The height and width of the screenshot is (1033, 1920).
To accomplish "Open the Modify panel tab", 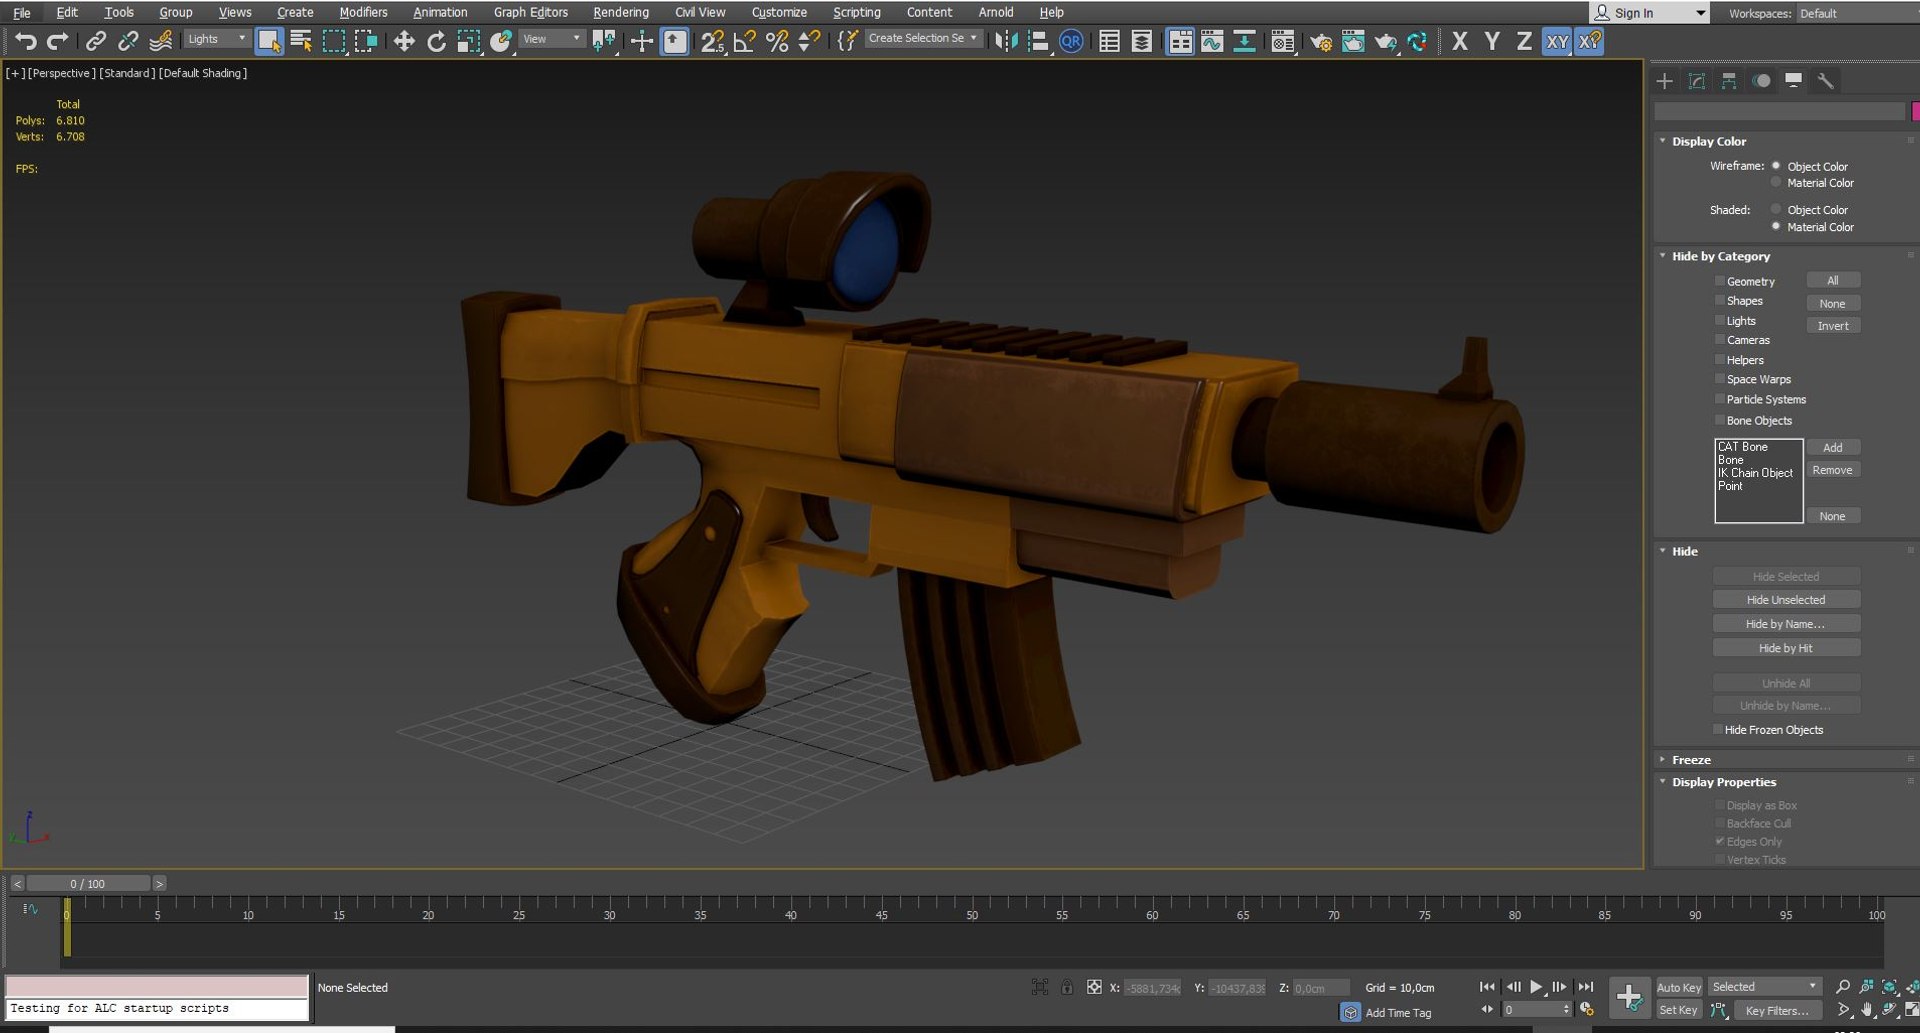I will coord(1697,81).
